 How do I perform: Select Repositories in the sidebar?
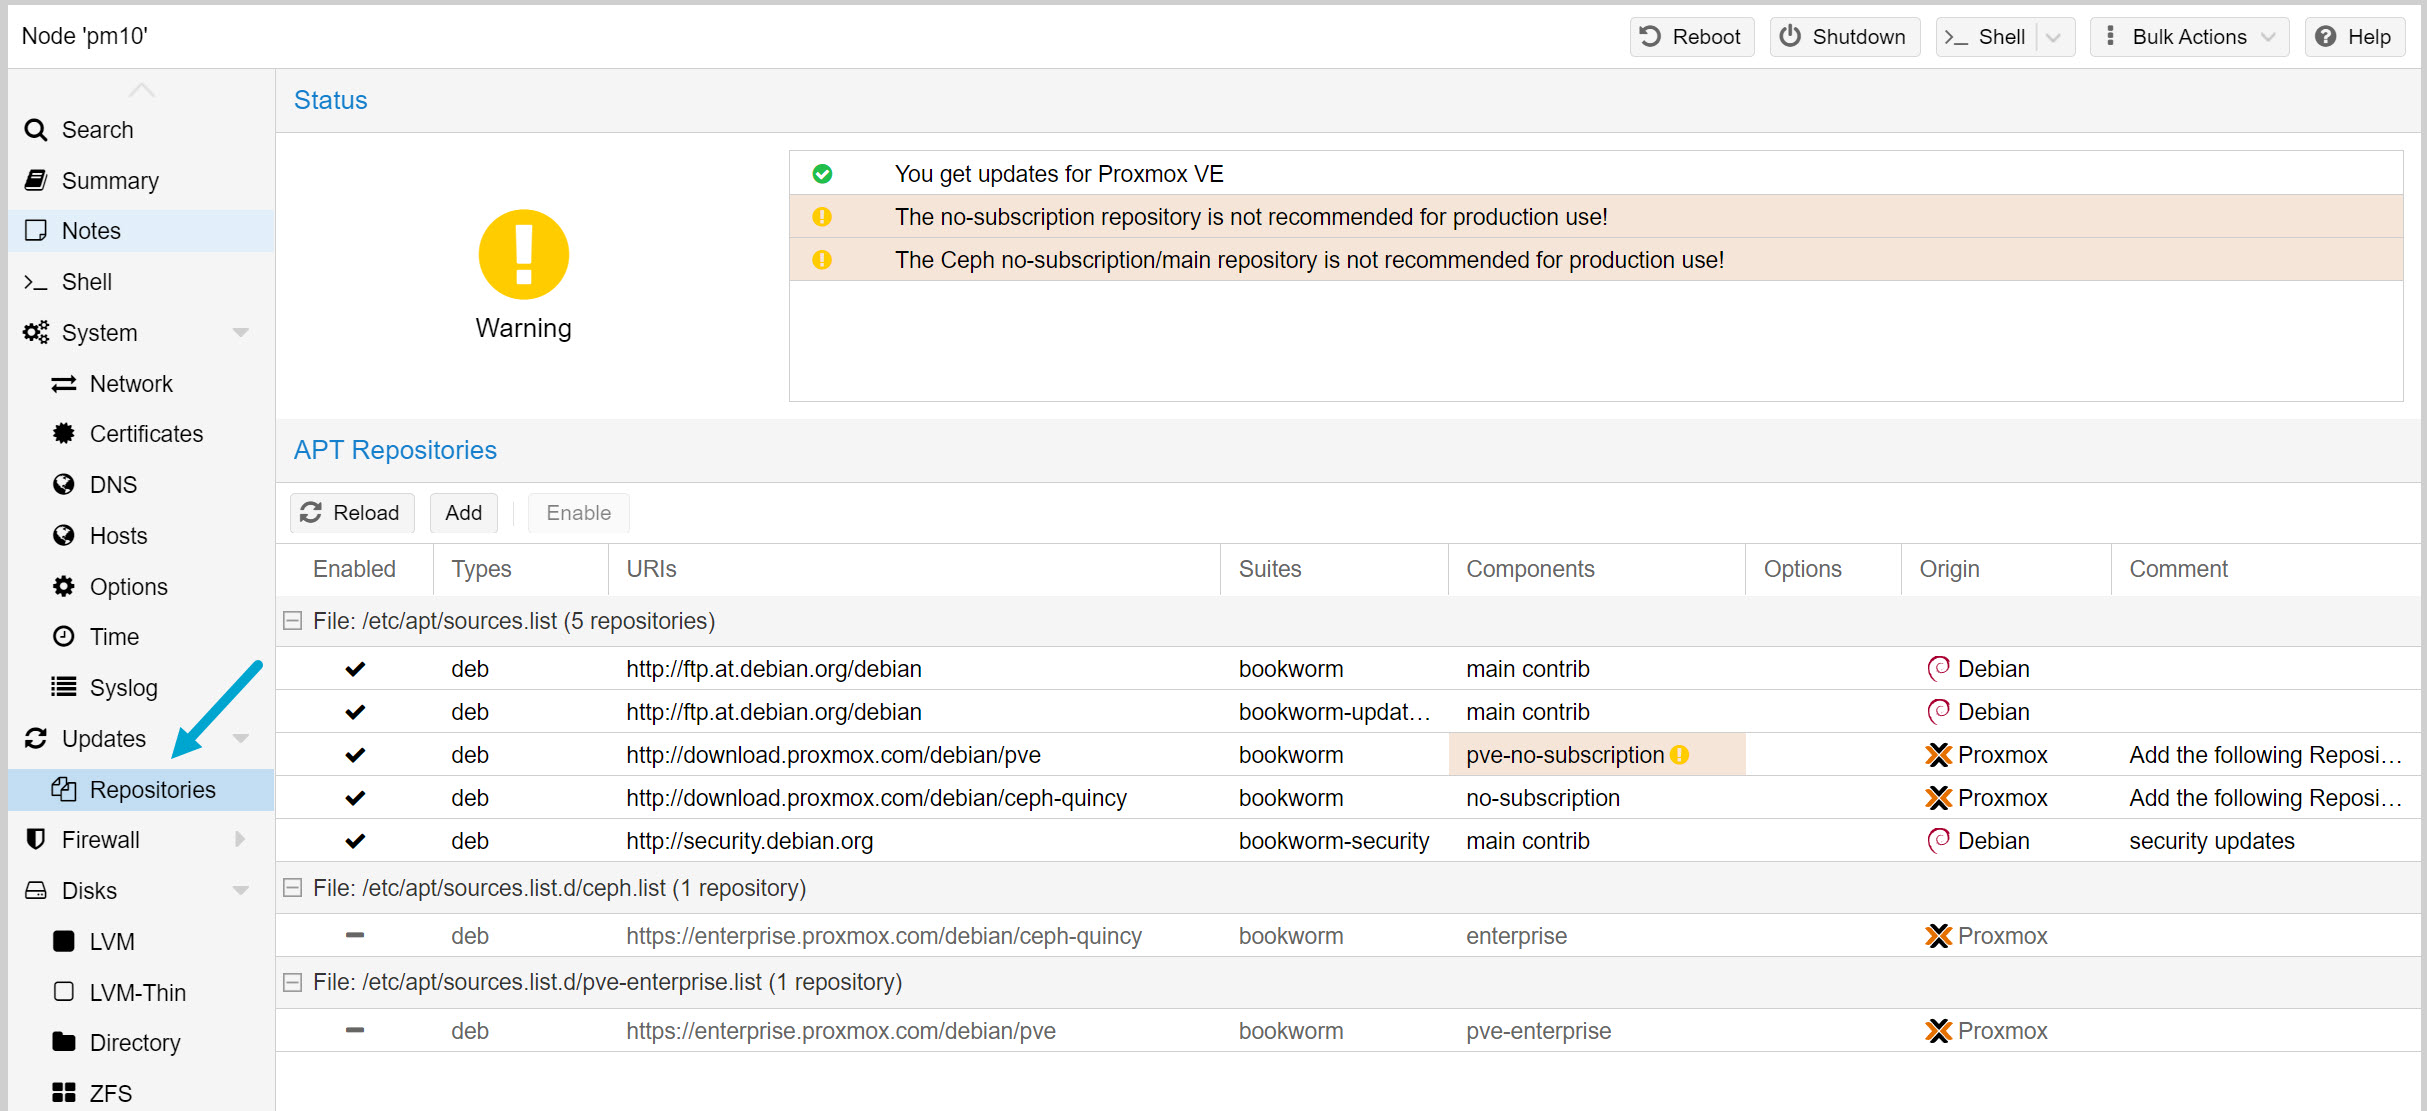[x=152, y=790]
